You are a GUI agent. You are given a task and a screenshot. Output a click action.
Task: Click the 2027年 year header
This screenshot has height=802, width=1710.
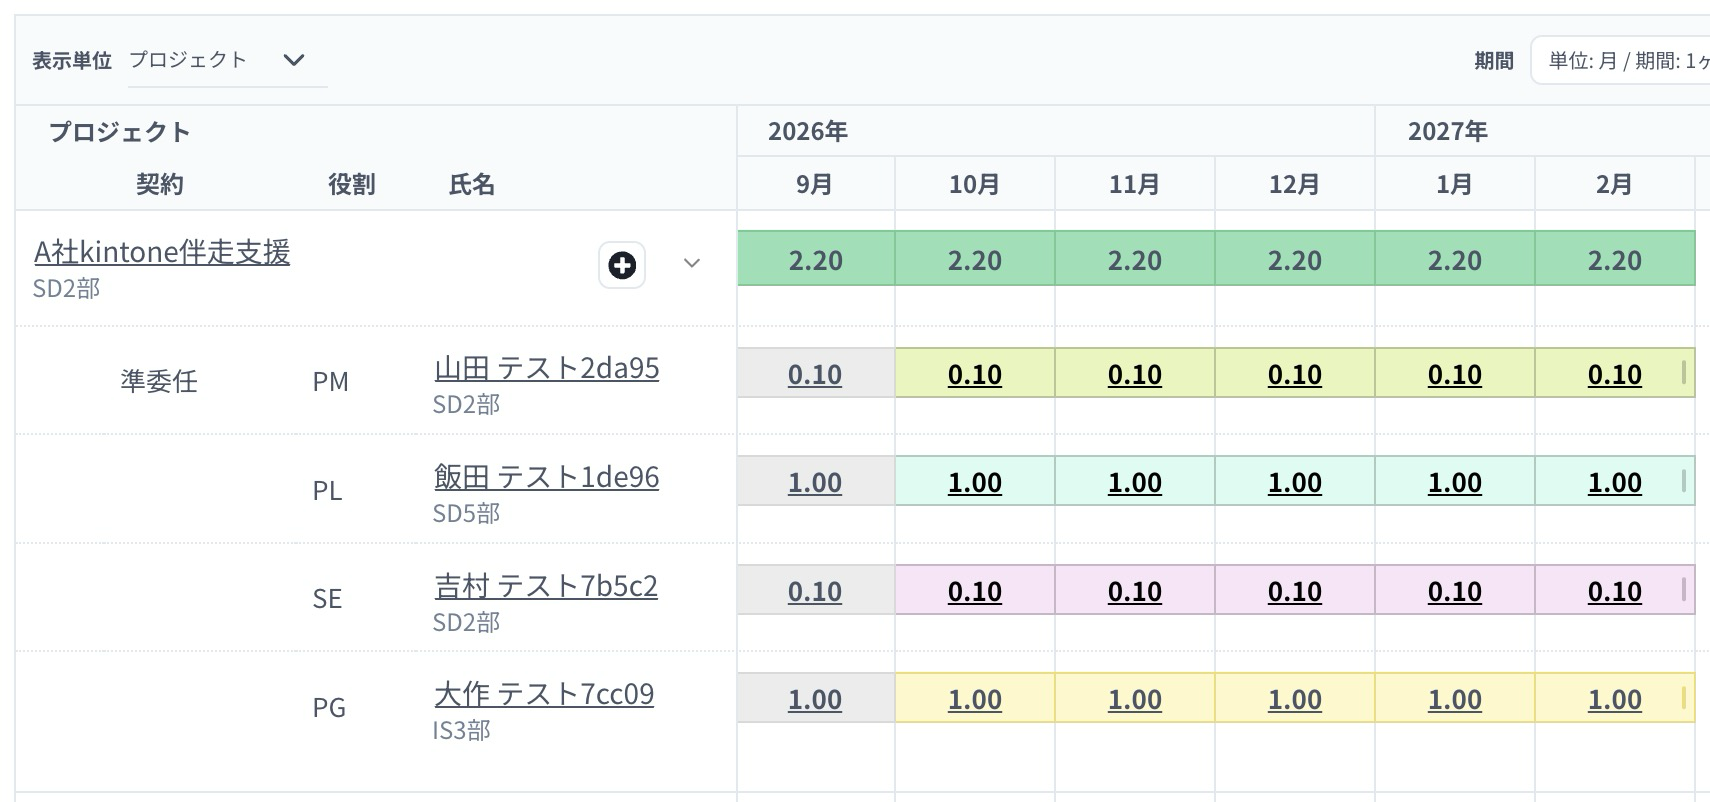(1448, 131)
